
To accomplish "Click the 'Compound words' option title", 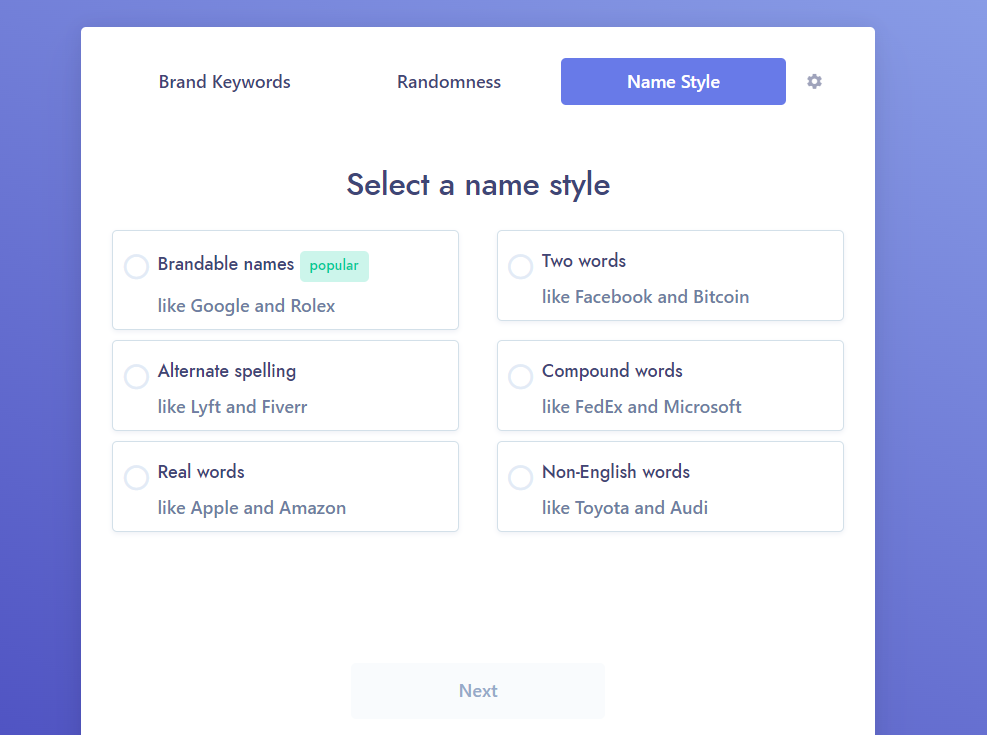I will (612, 371).
